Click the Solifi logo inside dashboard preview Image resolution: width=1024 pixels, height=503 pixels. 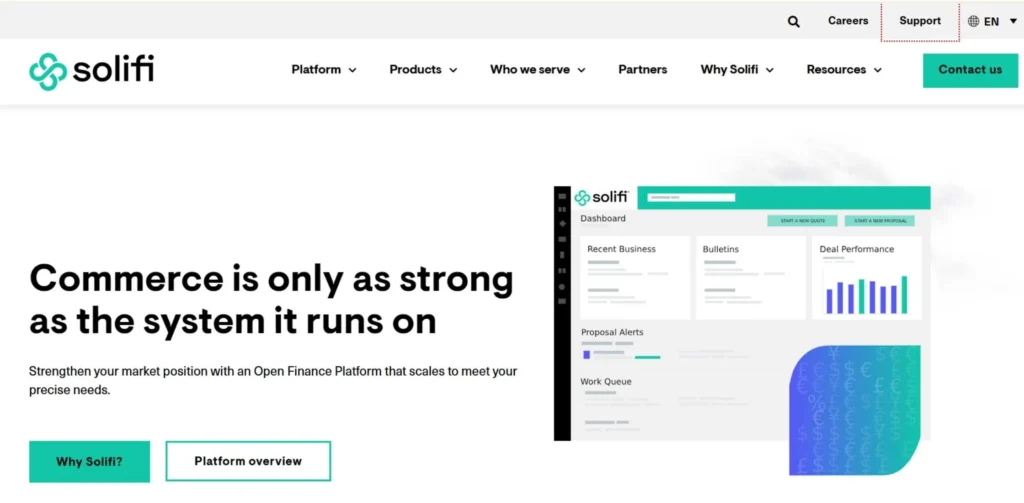[601, 197]
